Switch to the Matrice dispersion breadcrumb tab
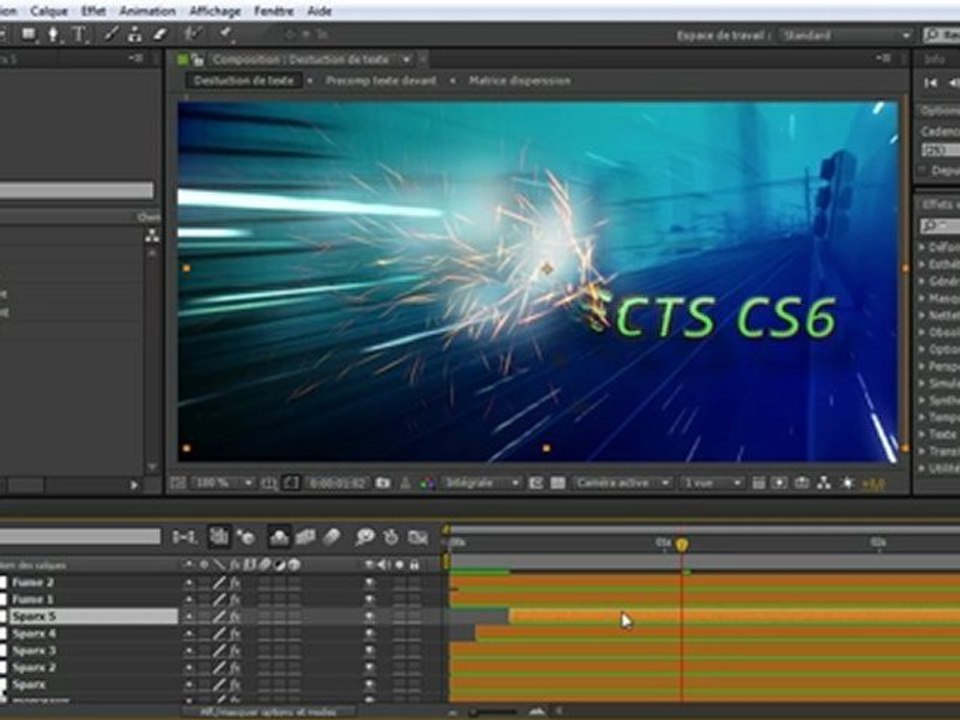Viewport: 960px width, 720px height. tap(520, 81)
